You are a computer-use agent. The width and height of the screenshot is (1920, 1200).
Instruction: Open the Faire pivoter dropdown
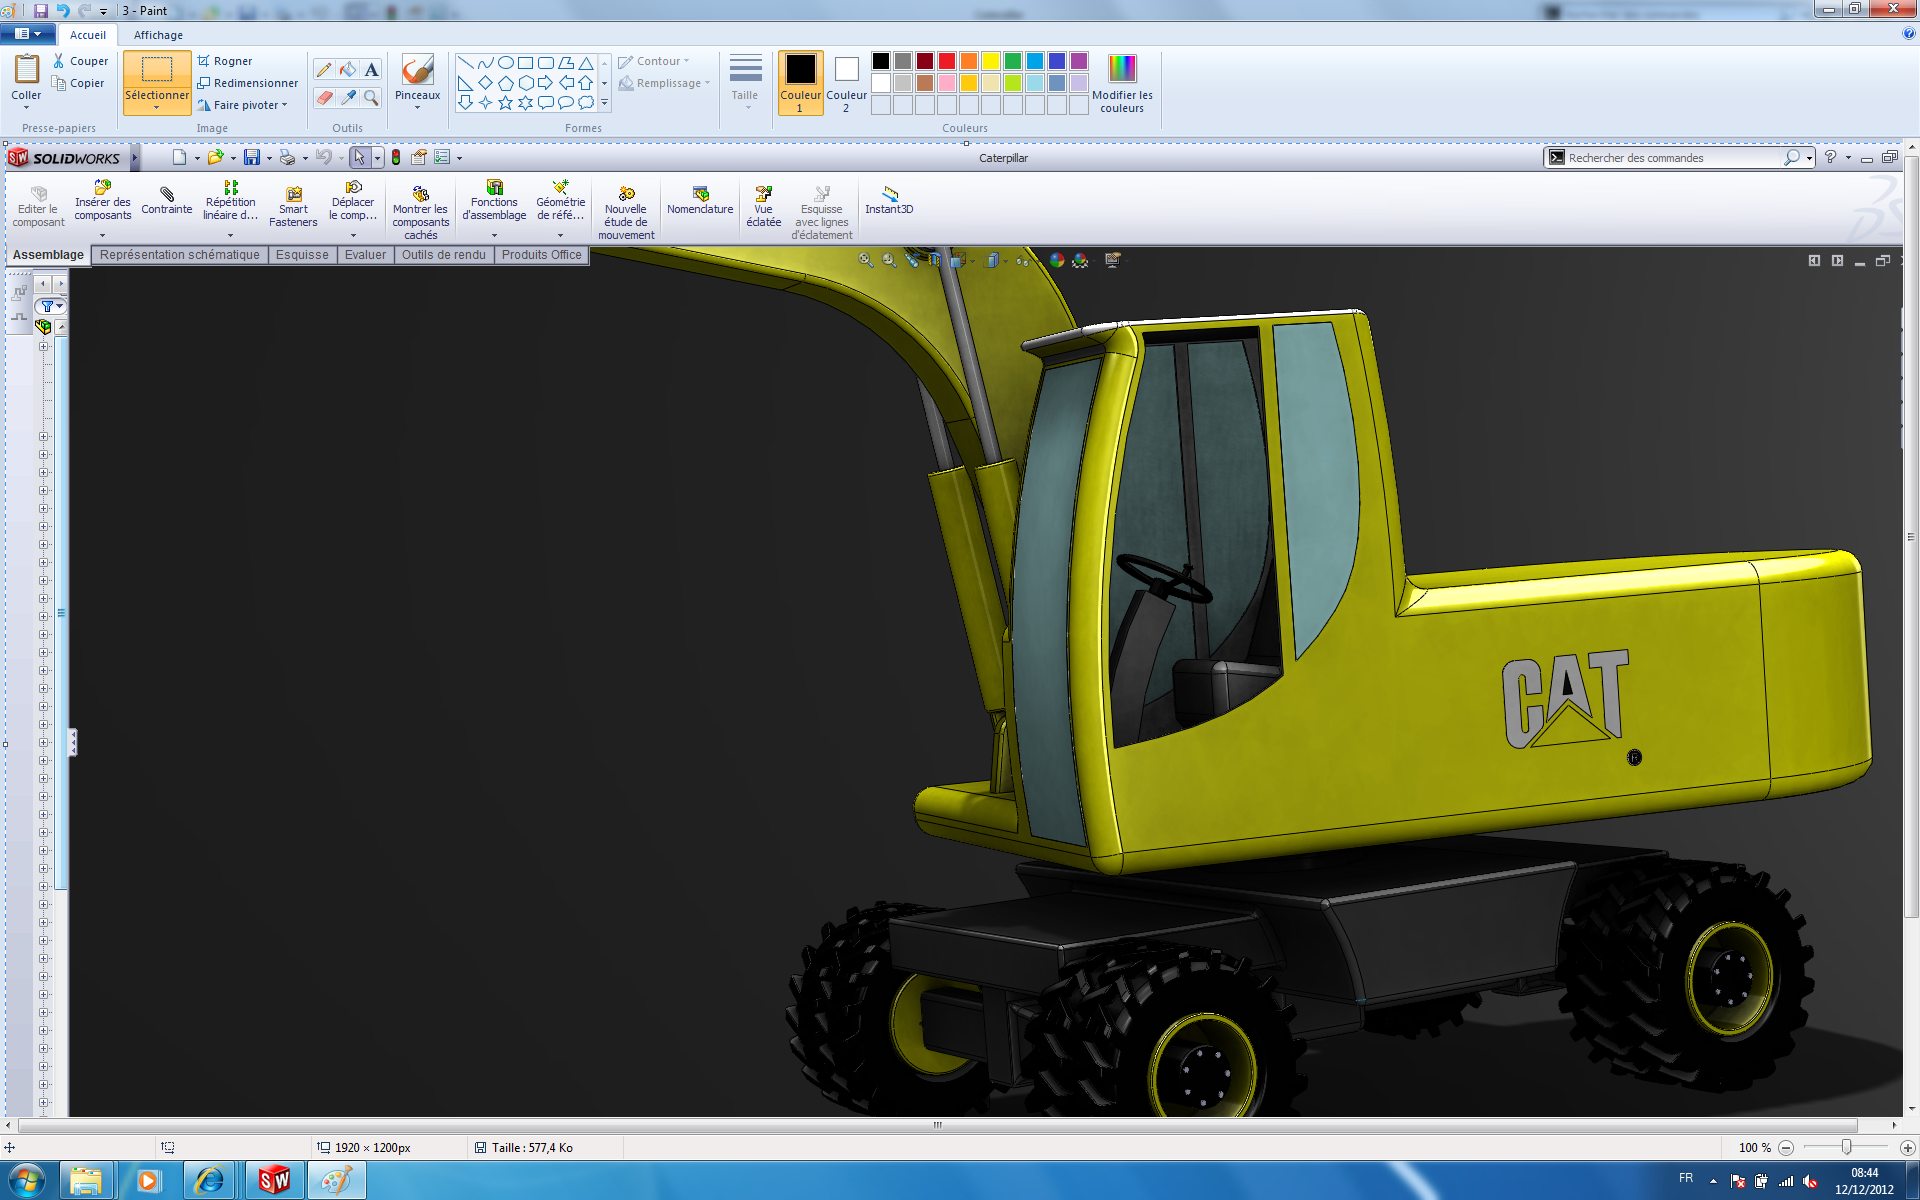(x=242, y=105)
